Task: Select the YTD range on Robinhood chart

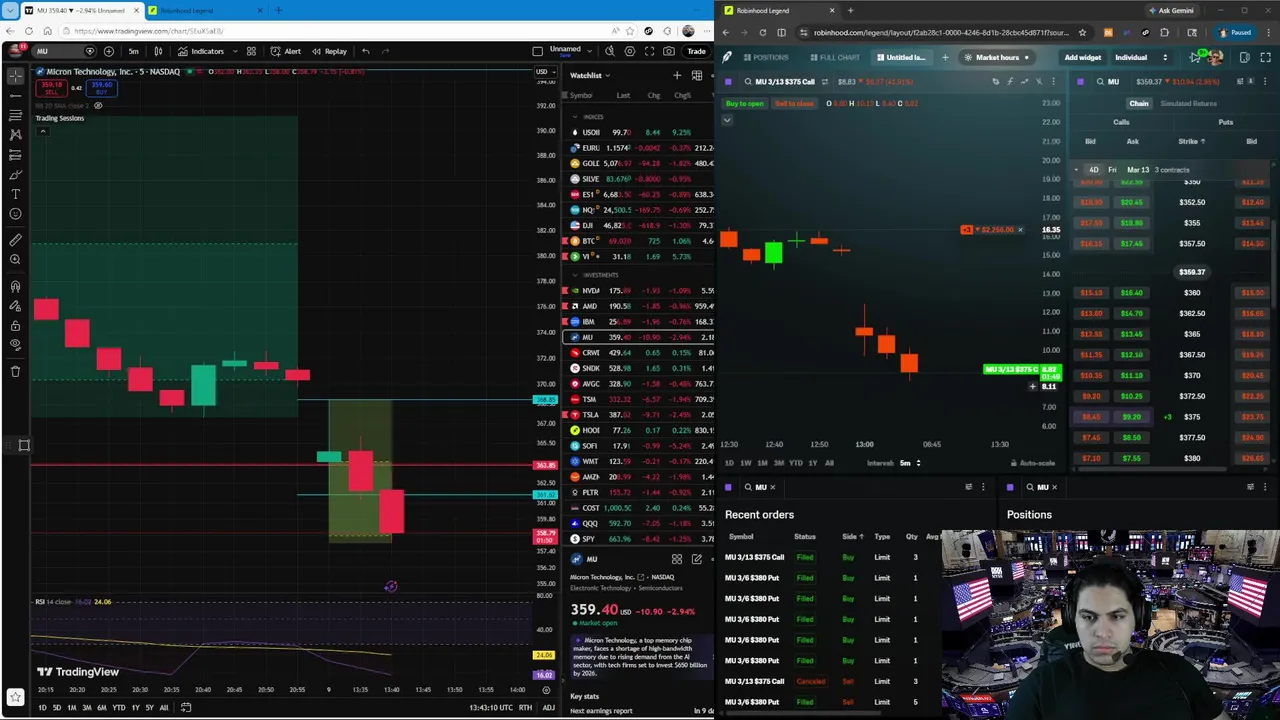Action: [795, 463]
